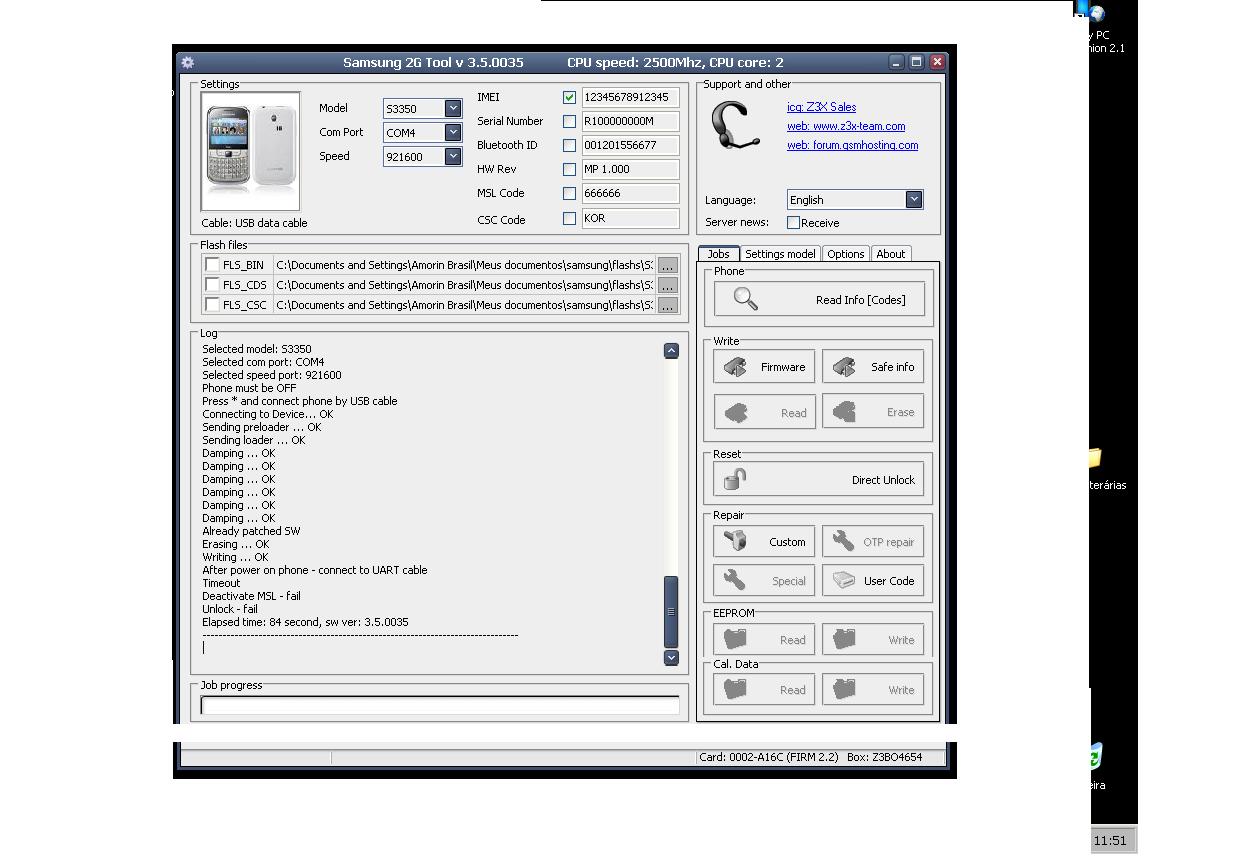Click the Read Info [Codes] button
1250x864 pixels.
[x=819, y=299]
